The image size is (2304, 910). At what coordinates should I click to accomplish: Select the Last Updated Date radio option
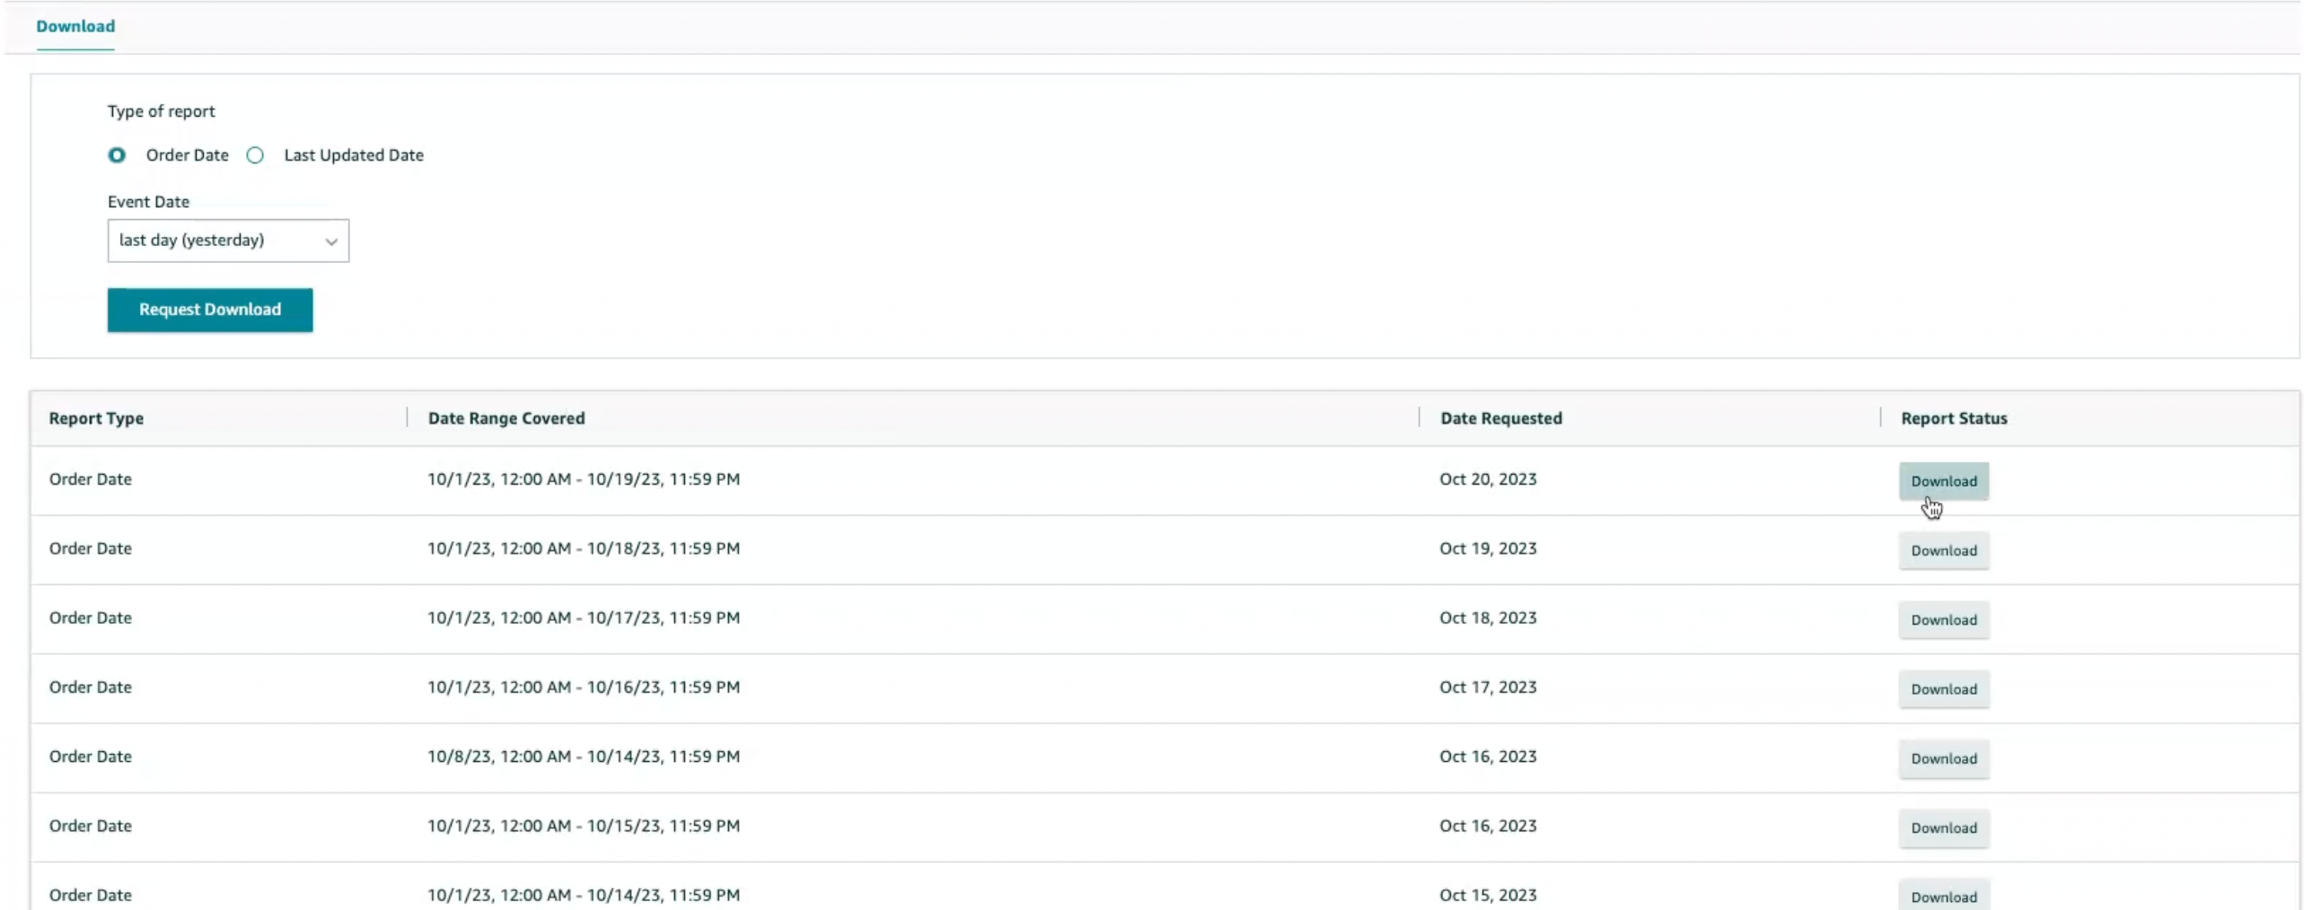click(256, 155)
